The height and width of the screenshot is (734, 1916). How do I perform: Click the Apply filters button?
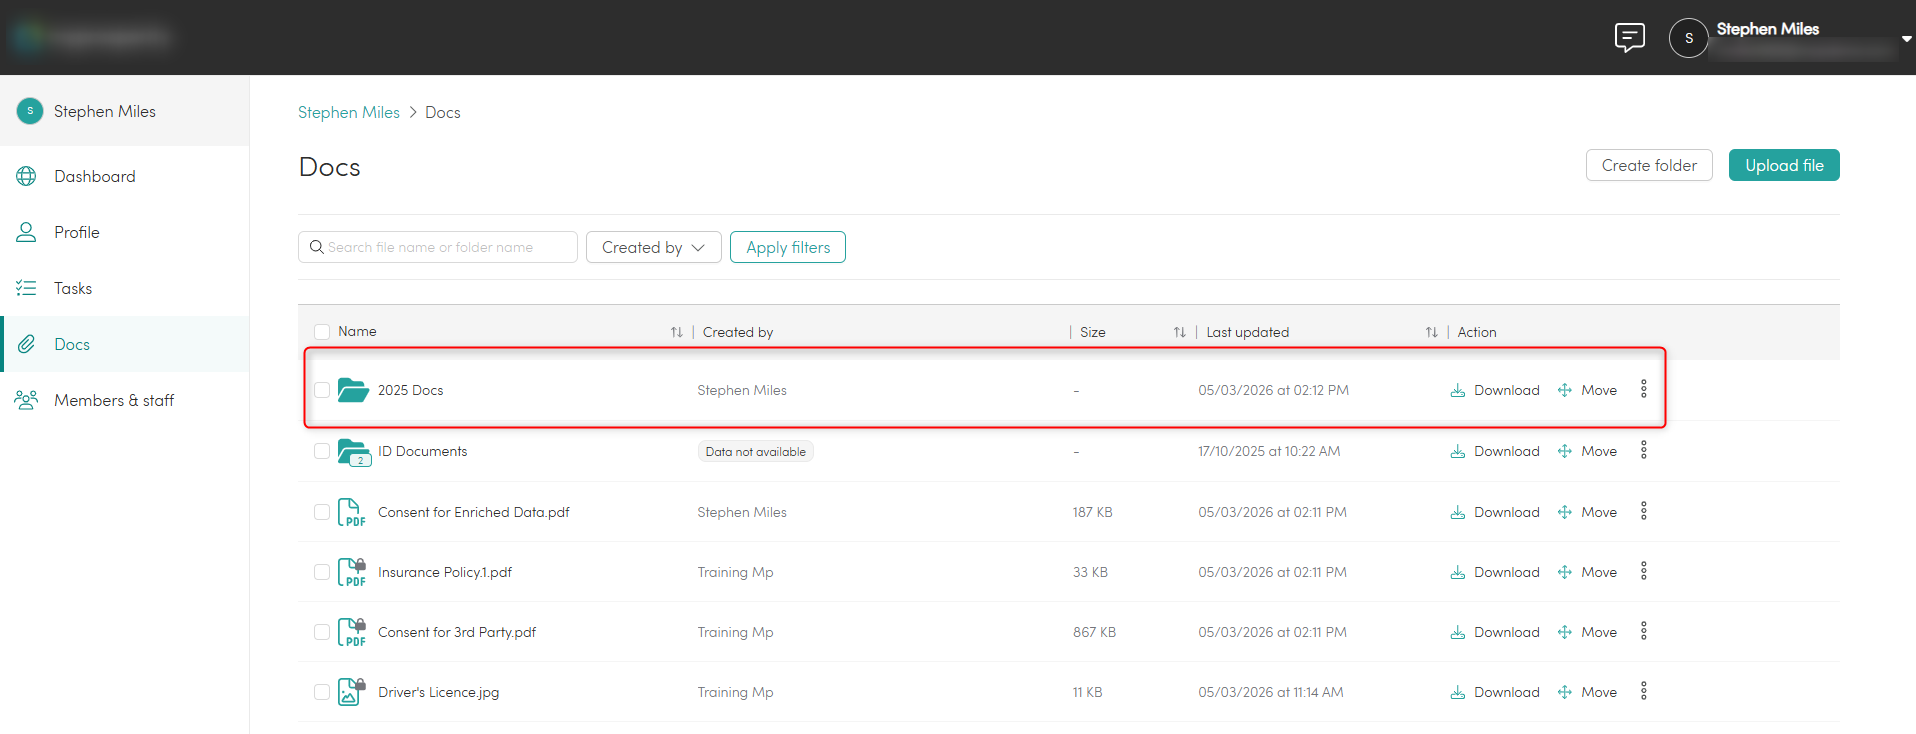[788, 247]
